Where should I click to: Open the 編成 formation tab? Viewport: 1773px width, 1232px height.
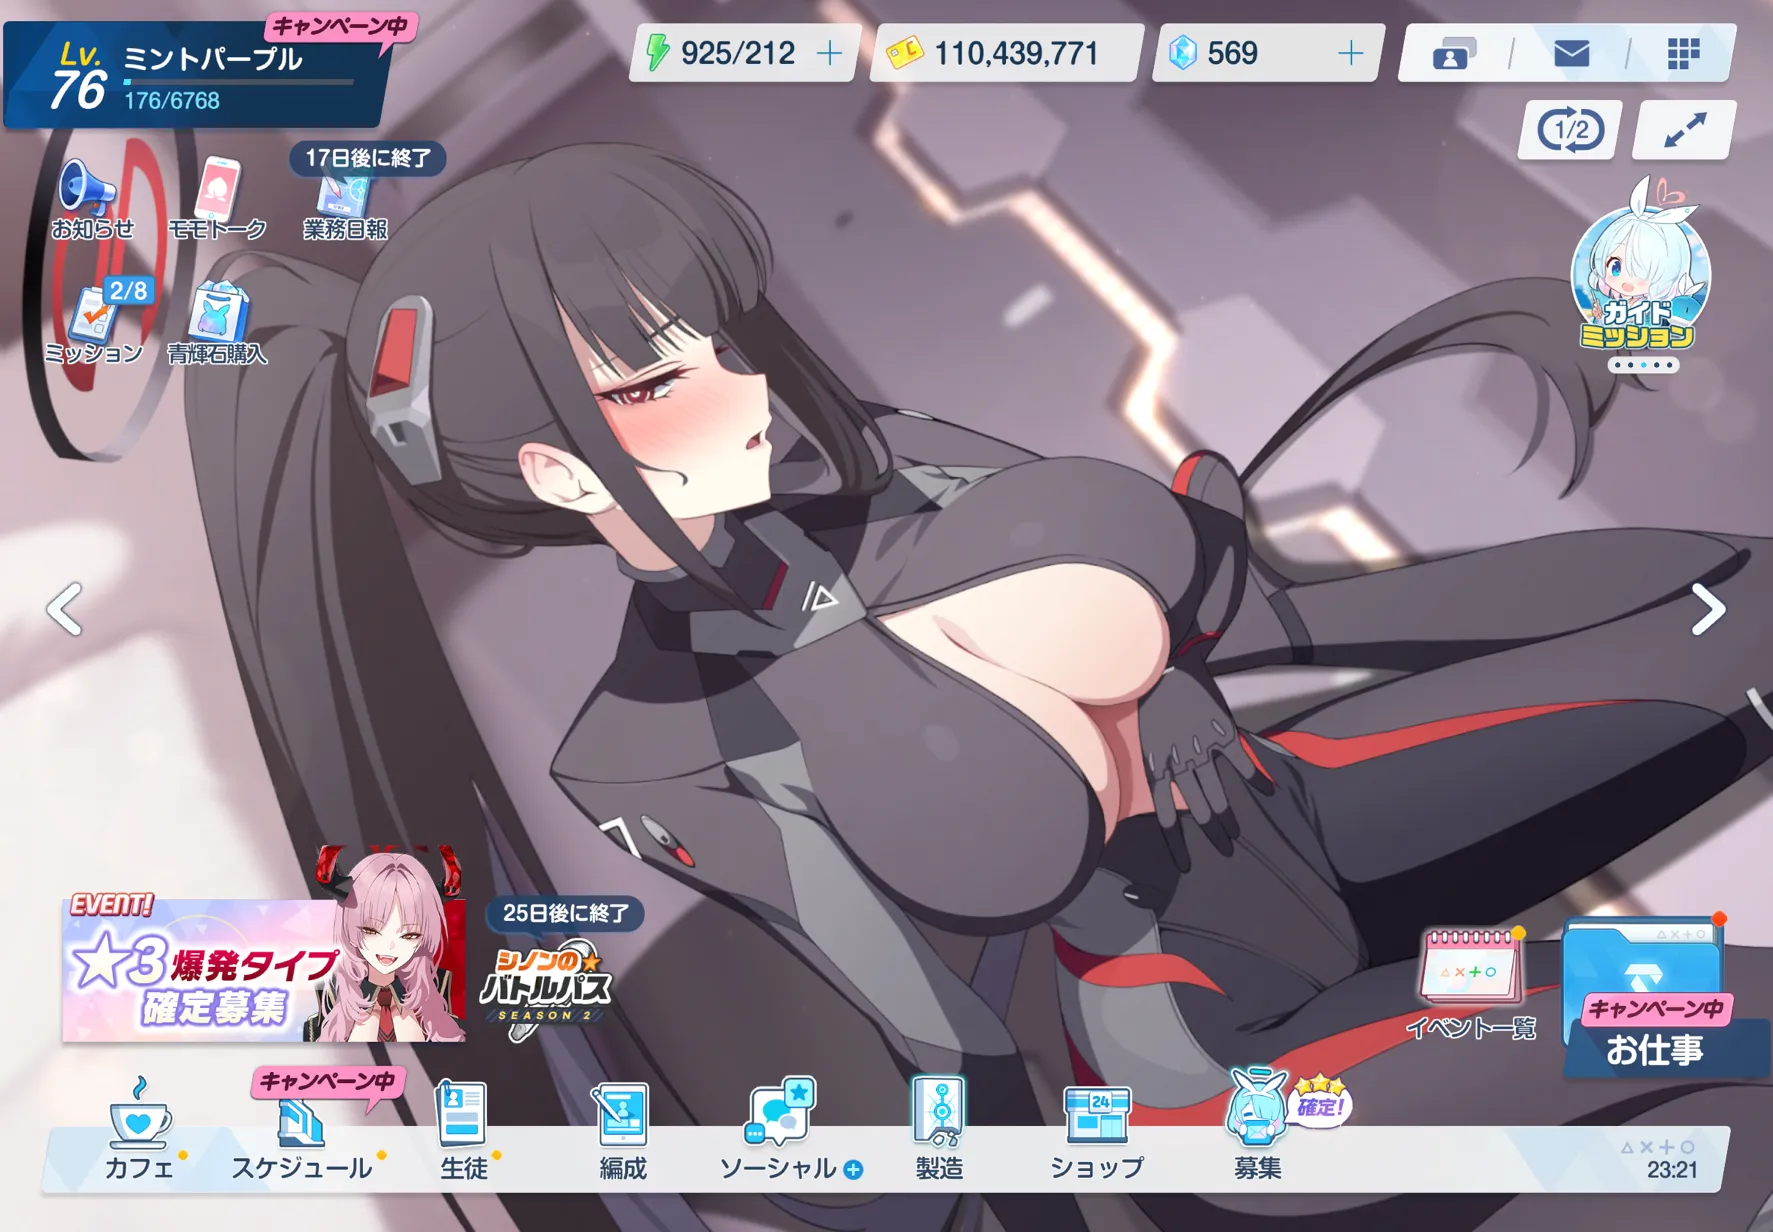point(622,1130)
